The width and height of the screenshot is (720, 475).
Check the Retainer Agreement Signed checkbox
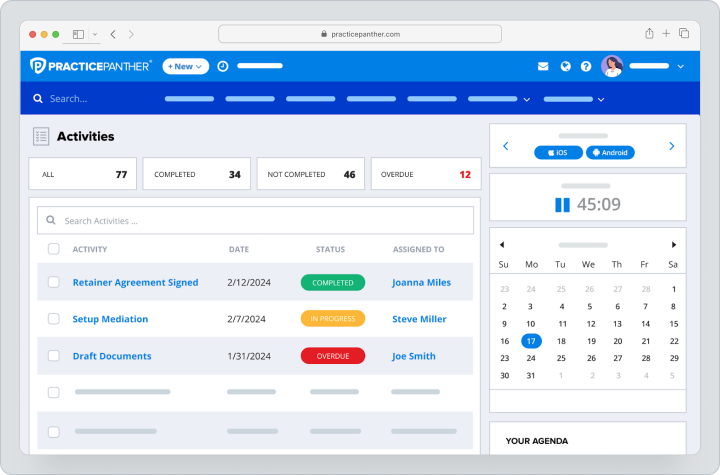tap(54, 282)
